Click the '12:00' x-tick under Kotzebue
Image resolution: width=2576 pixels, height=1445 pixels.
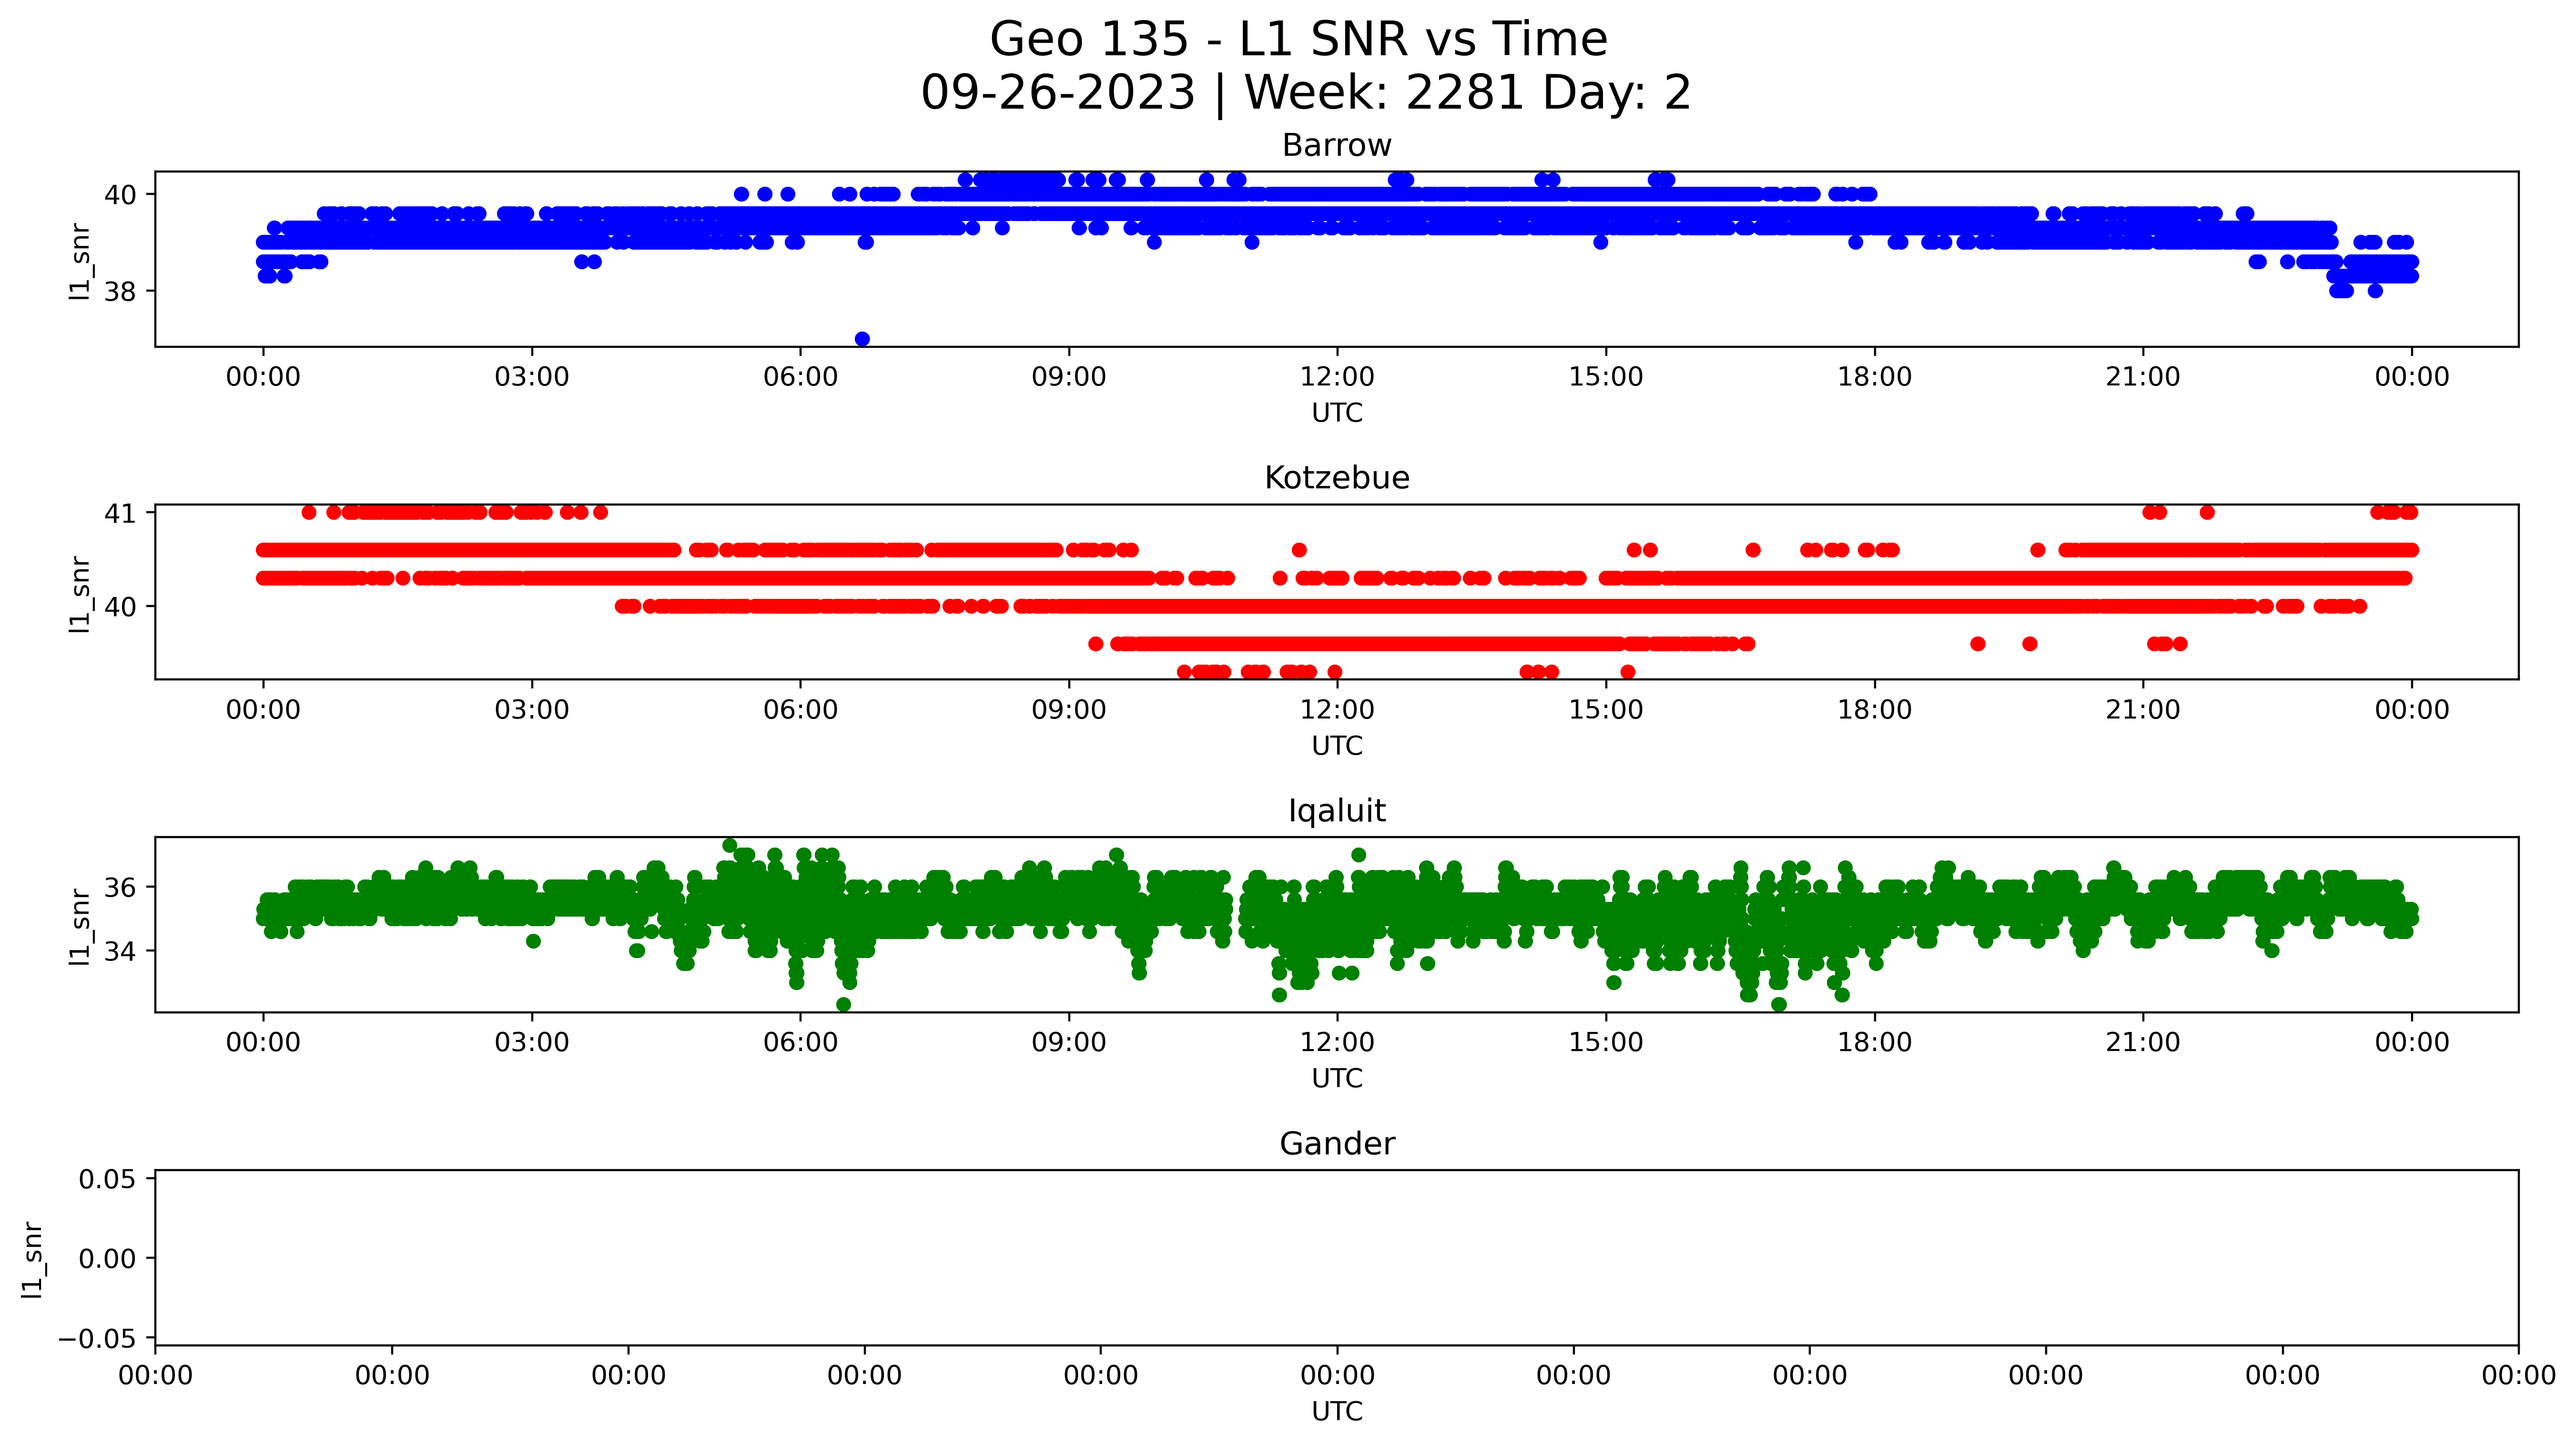click(x=1337, y=710)
